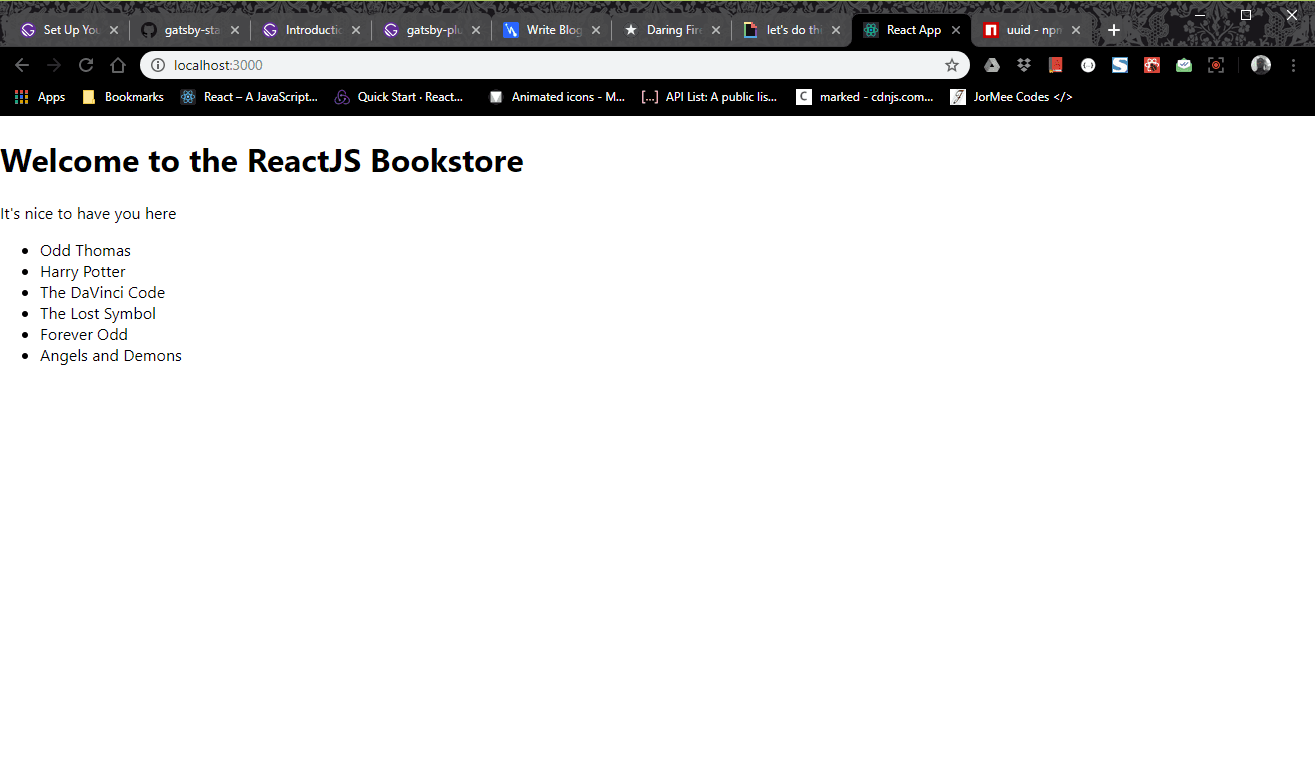Screen dimensions: 1315x760
Task: Go to the browser home page
Action: coord(118,65)
